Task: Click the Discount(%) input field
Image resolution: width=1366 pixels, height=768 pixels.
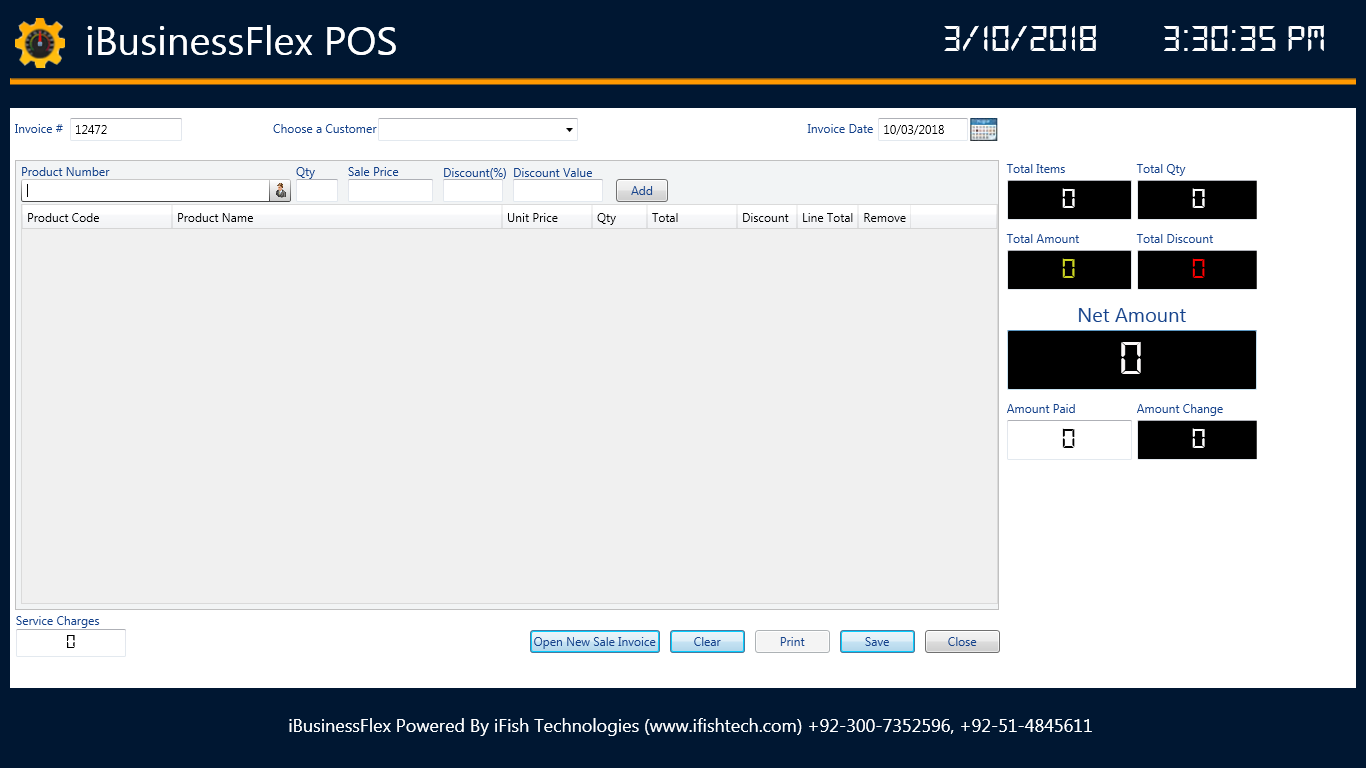Action: click(x=473, y=191)
